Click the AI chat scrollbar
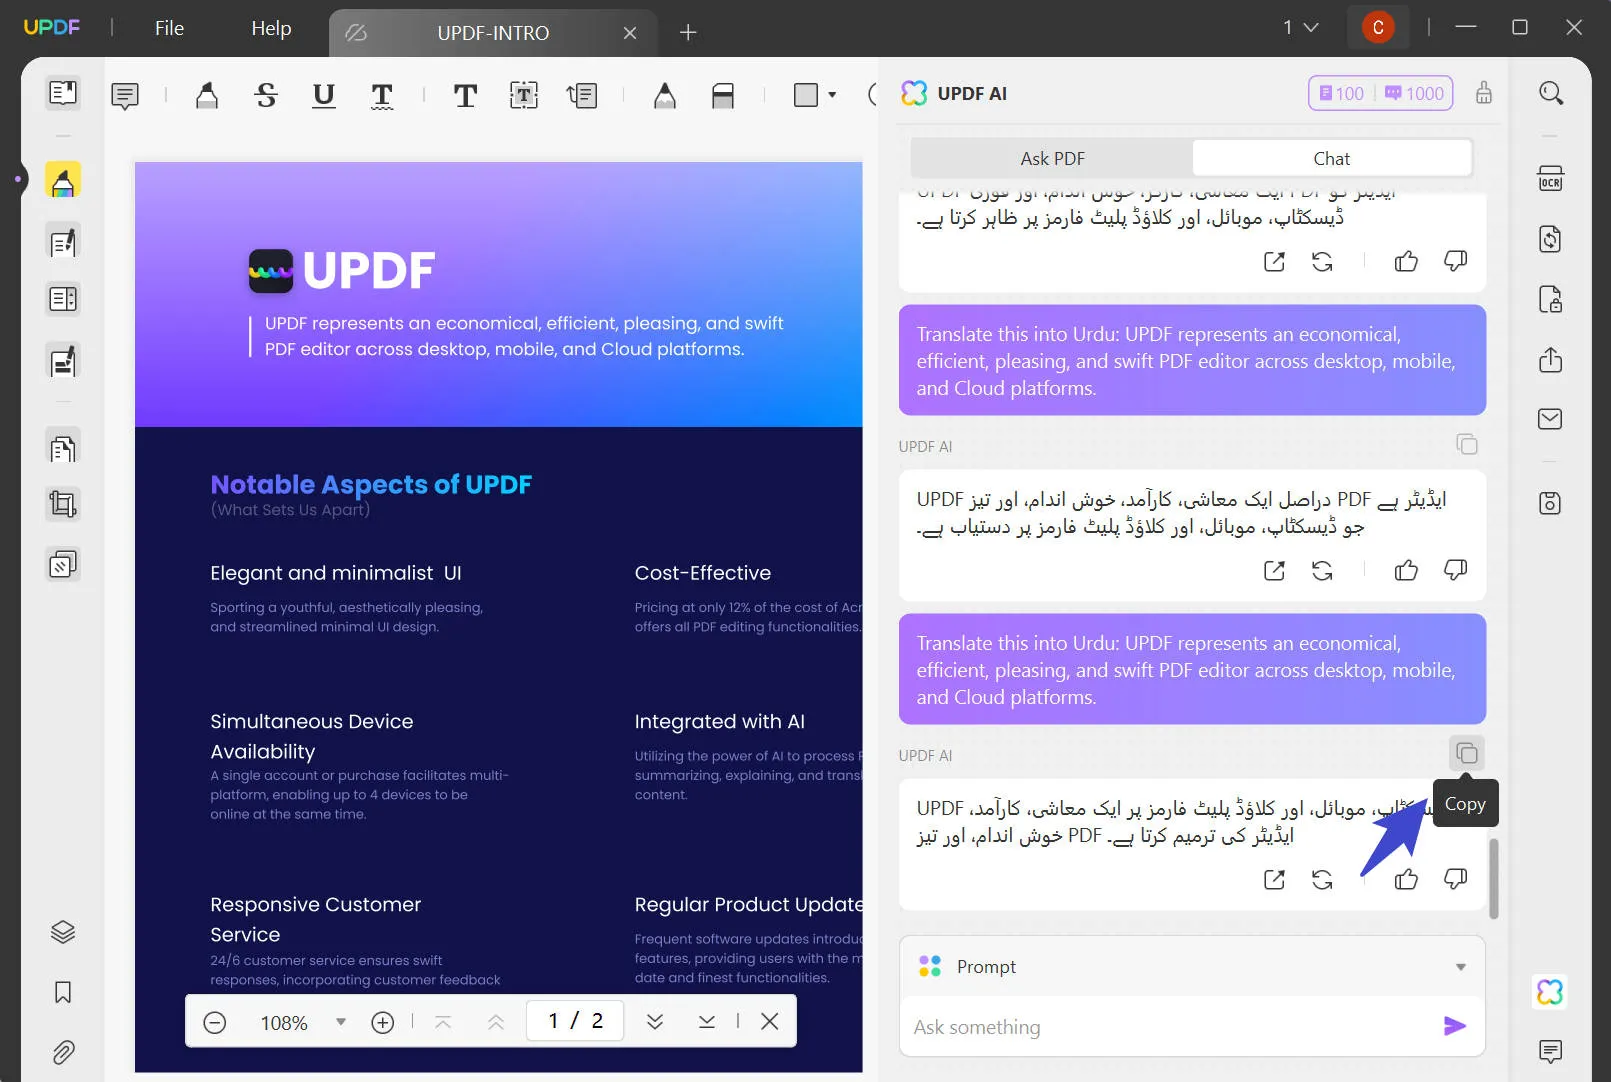 coord(1494,878)
